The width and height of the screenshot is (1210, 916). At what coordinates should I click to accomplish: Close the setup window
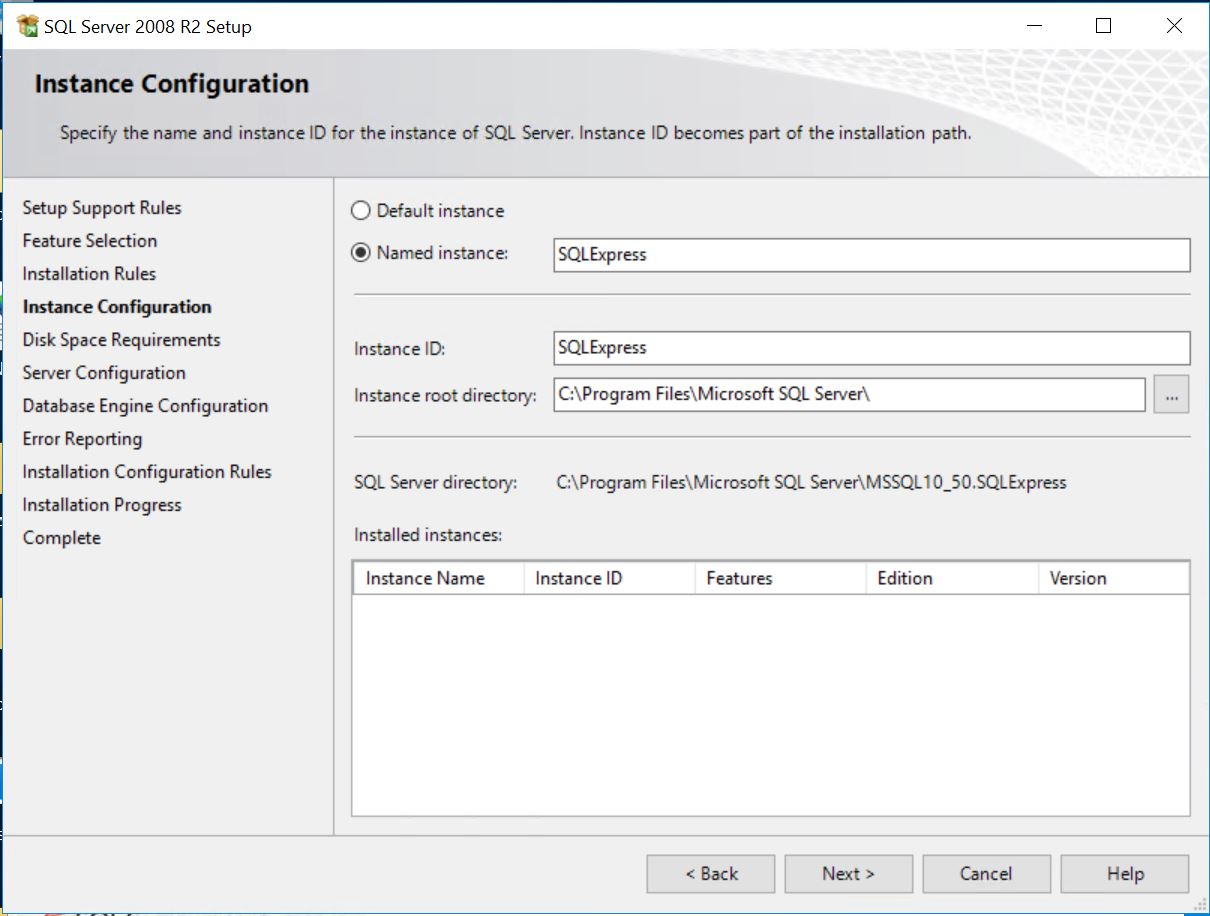[x=1175, y=27]
